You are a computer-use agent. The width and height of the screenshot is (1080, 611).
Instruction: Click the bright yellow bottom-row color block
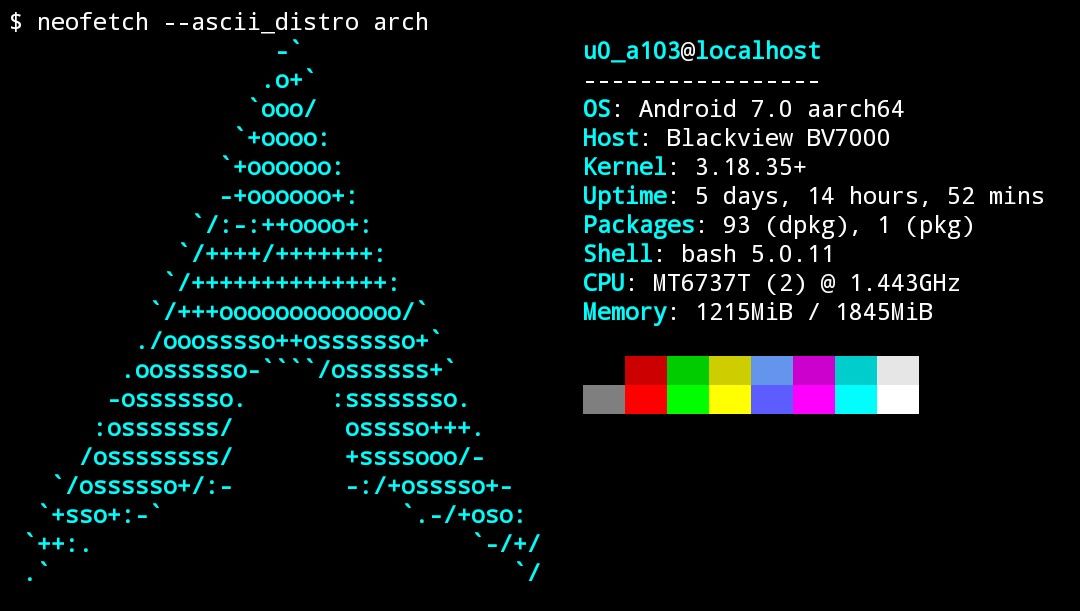(729, 400)
